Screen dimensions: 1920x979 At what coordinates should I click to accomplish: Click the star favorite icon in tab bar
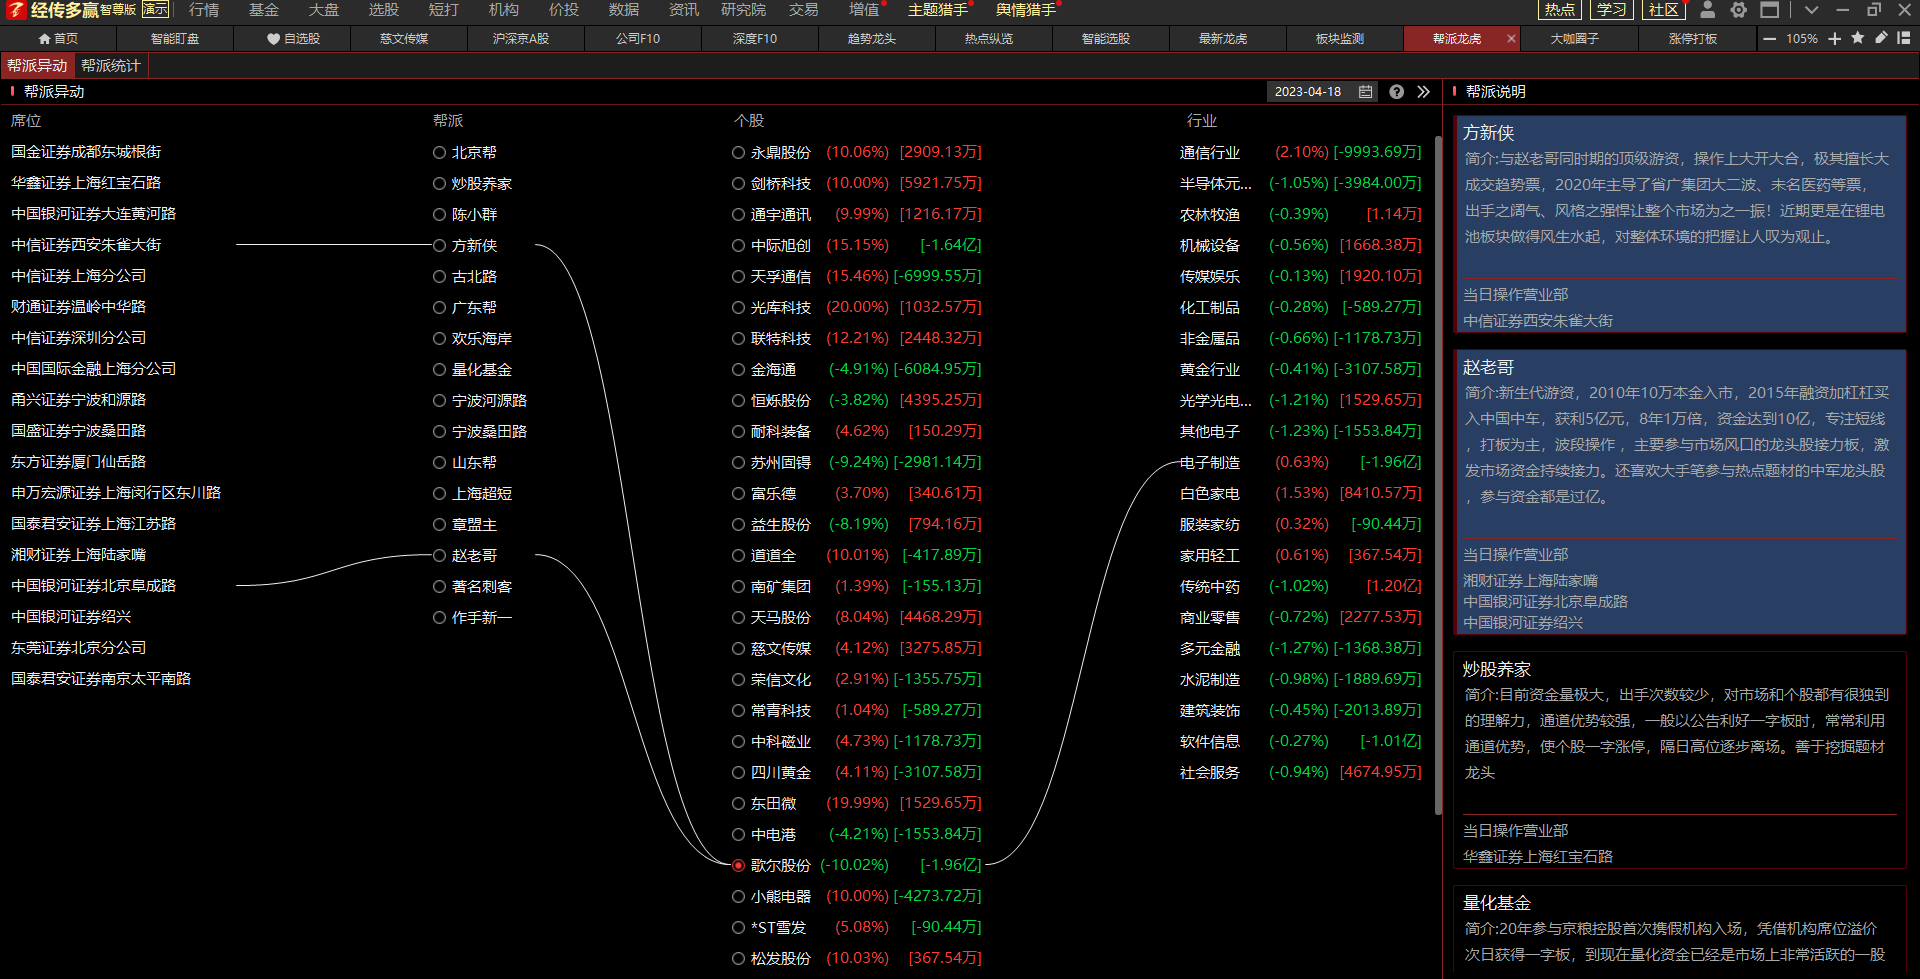coord(1858,38)
